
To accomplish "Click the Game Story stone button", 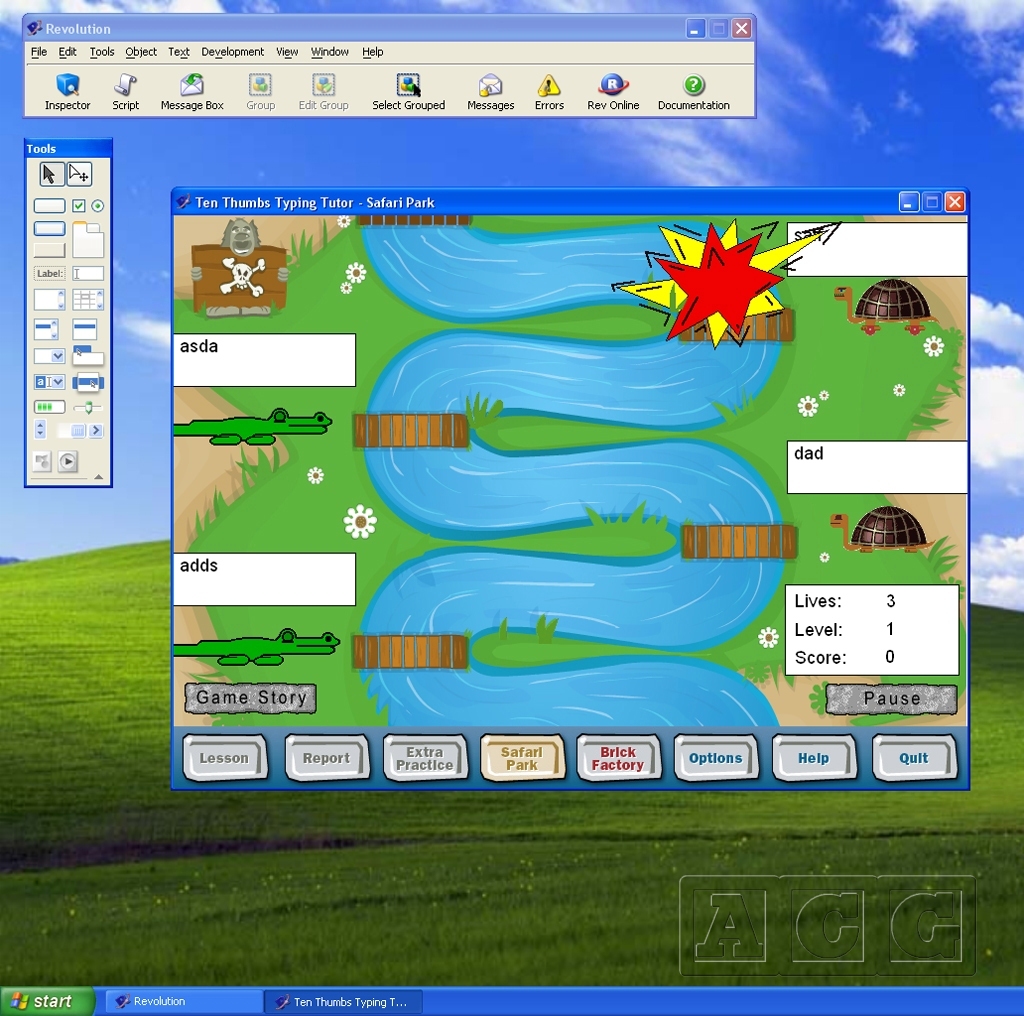I will [x=251, y=698].
